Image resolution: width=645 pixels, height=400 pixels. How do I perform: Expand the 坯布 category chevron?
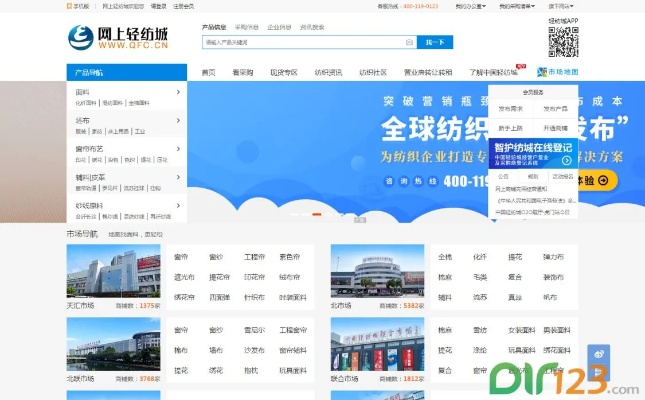pyautogui.click(x=178, y=121)
